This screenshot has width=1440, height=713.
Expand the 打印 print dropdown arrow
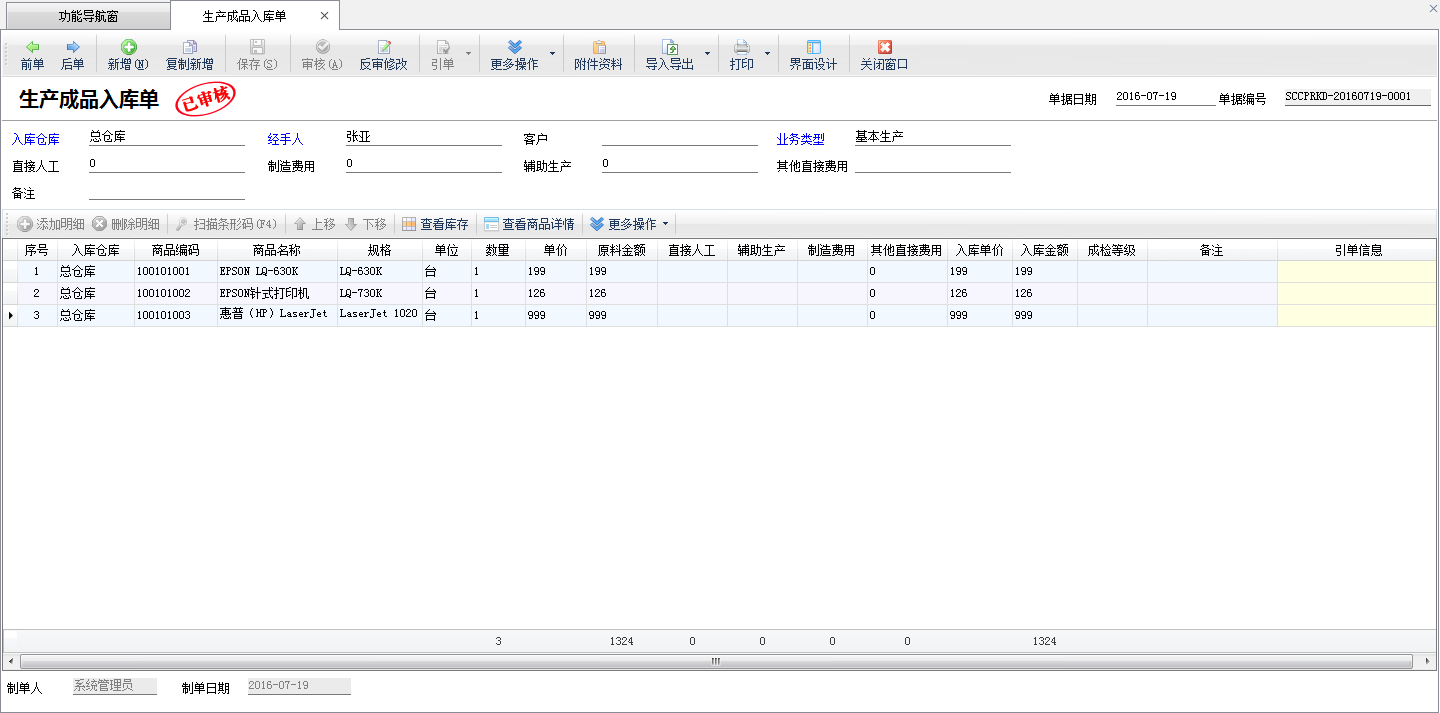click(x=767, y=54)
